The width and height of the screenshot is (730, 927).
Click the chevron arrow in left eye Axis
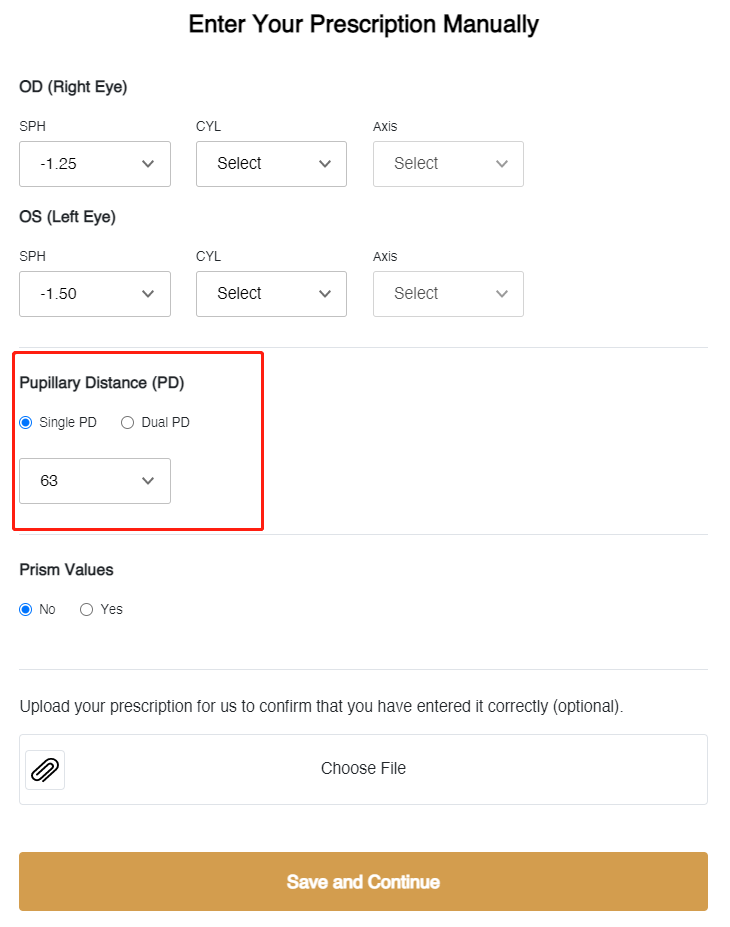tap(502, 294)
